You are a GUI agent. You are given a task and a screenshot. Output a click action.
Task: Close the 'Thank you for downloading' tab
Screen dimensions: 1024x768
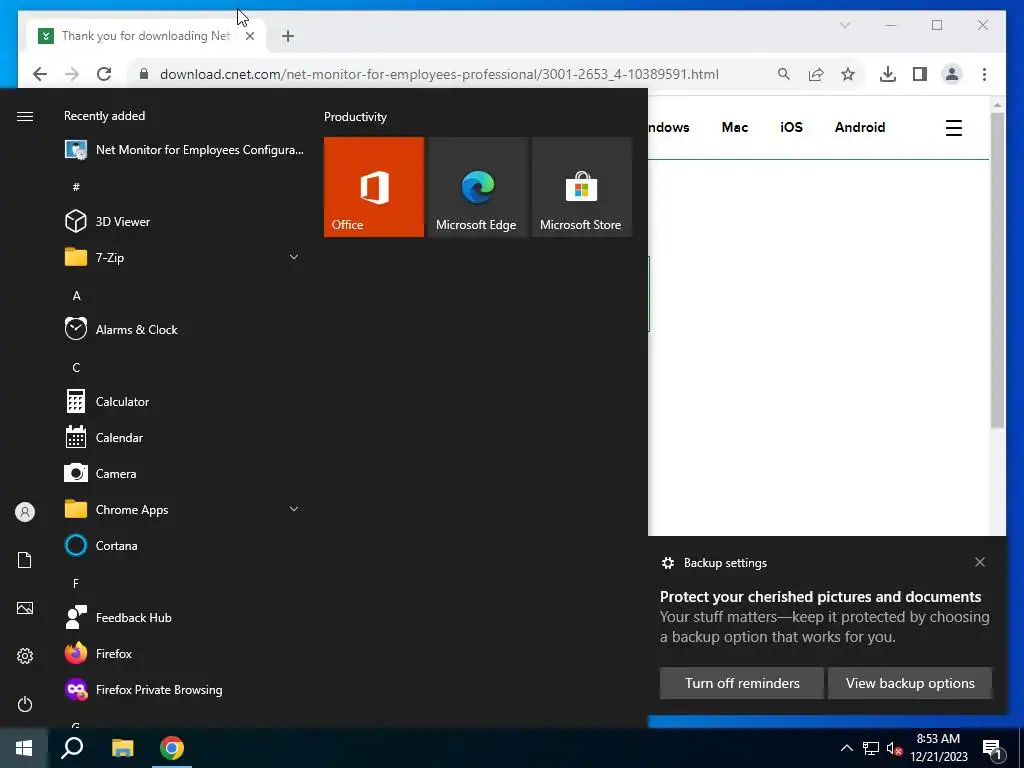[x=249, y=36]
